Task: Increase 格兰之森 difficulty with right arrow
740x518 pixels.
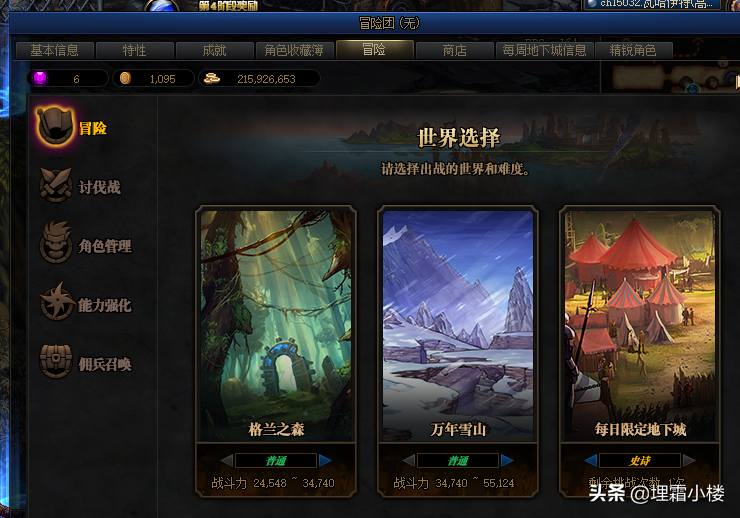Action: pyautogui.click(x=325, y=460)
